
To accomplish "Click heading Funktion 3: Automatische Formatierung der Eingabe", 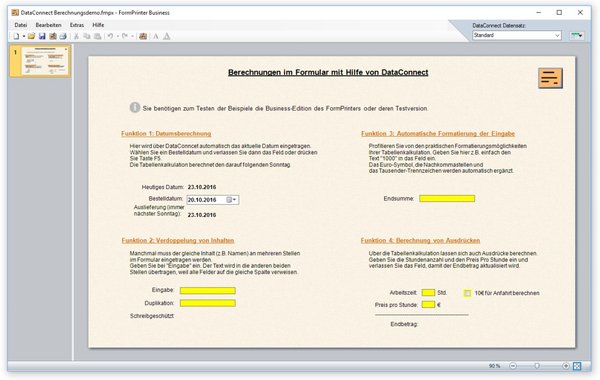I will pyautogui.click(x=438, y=134).
